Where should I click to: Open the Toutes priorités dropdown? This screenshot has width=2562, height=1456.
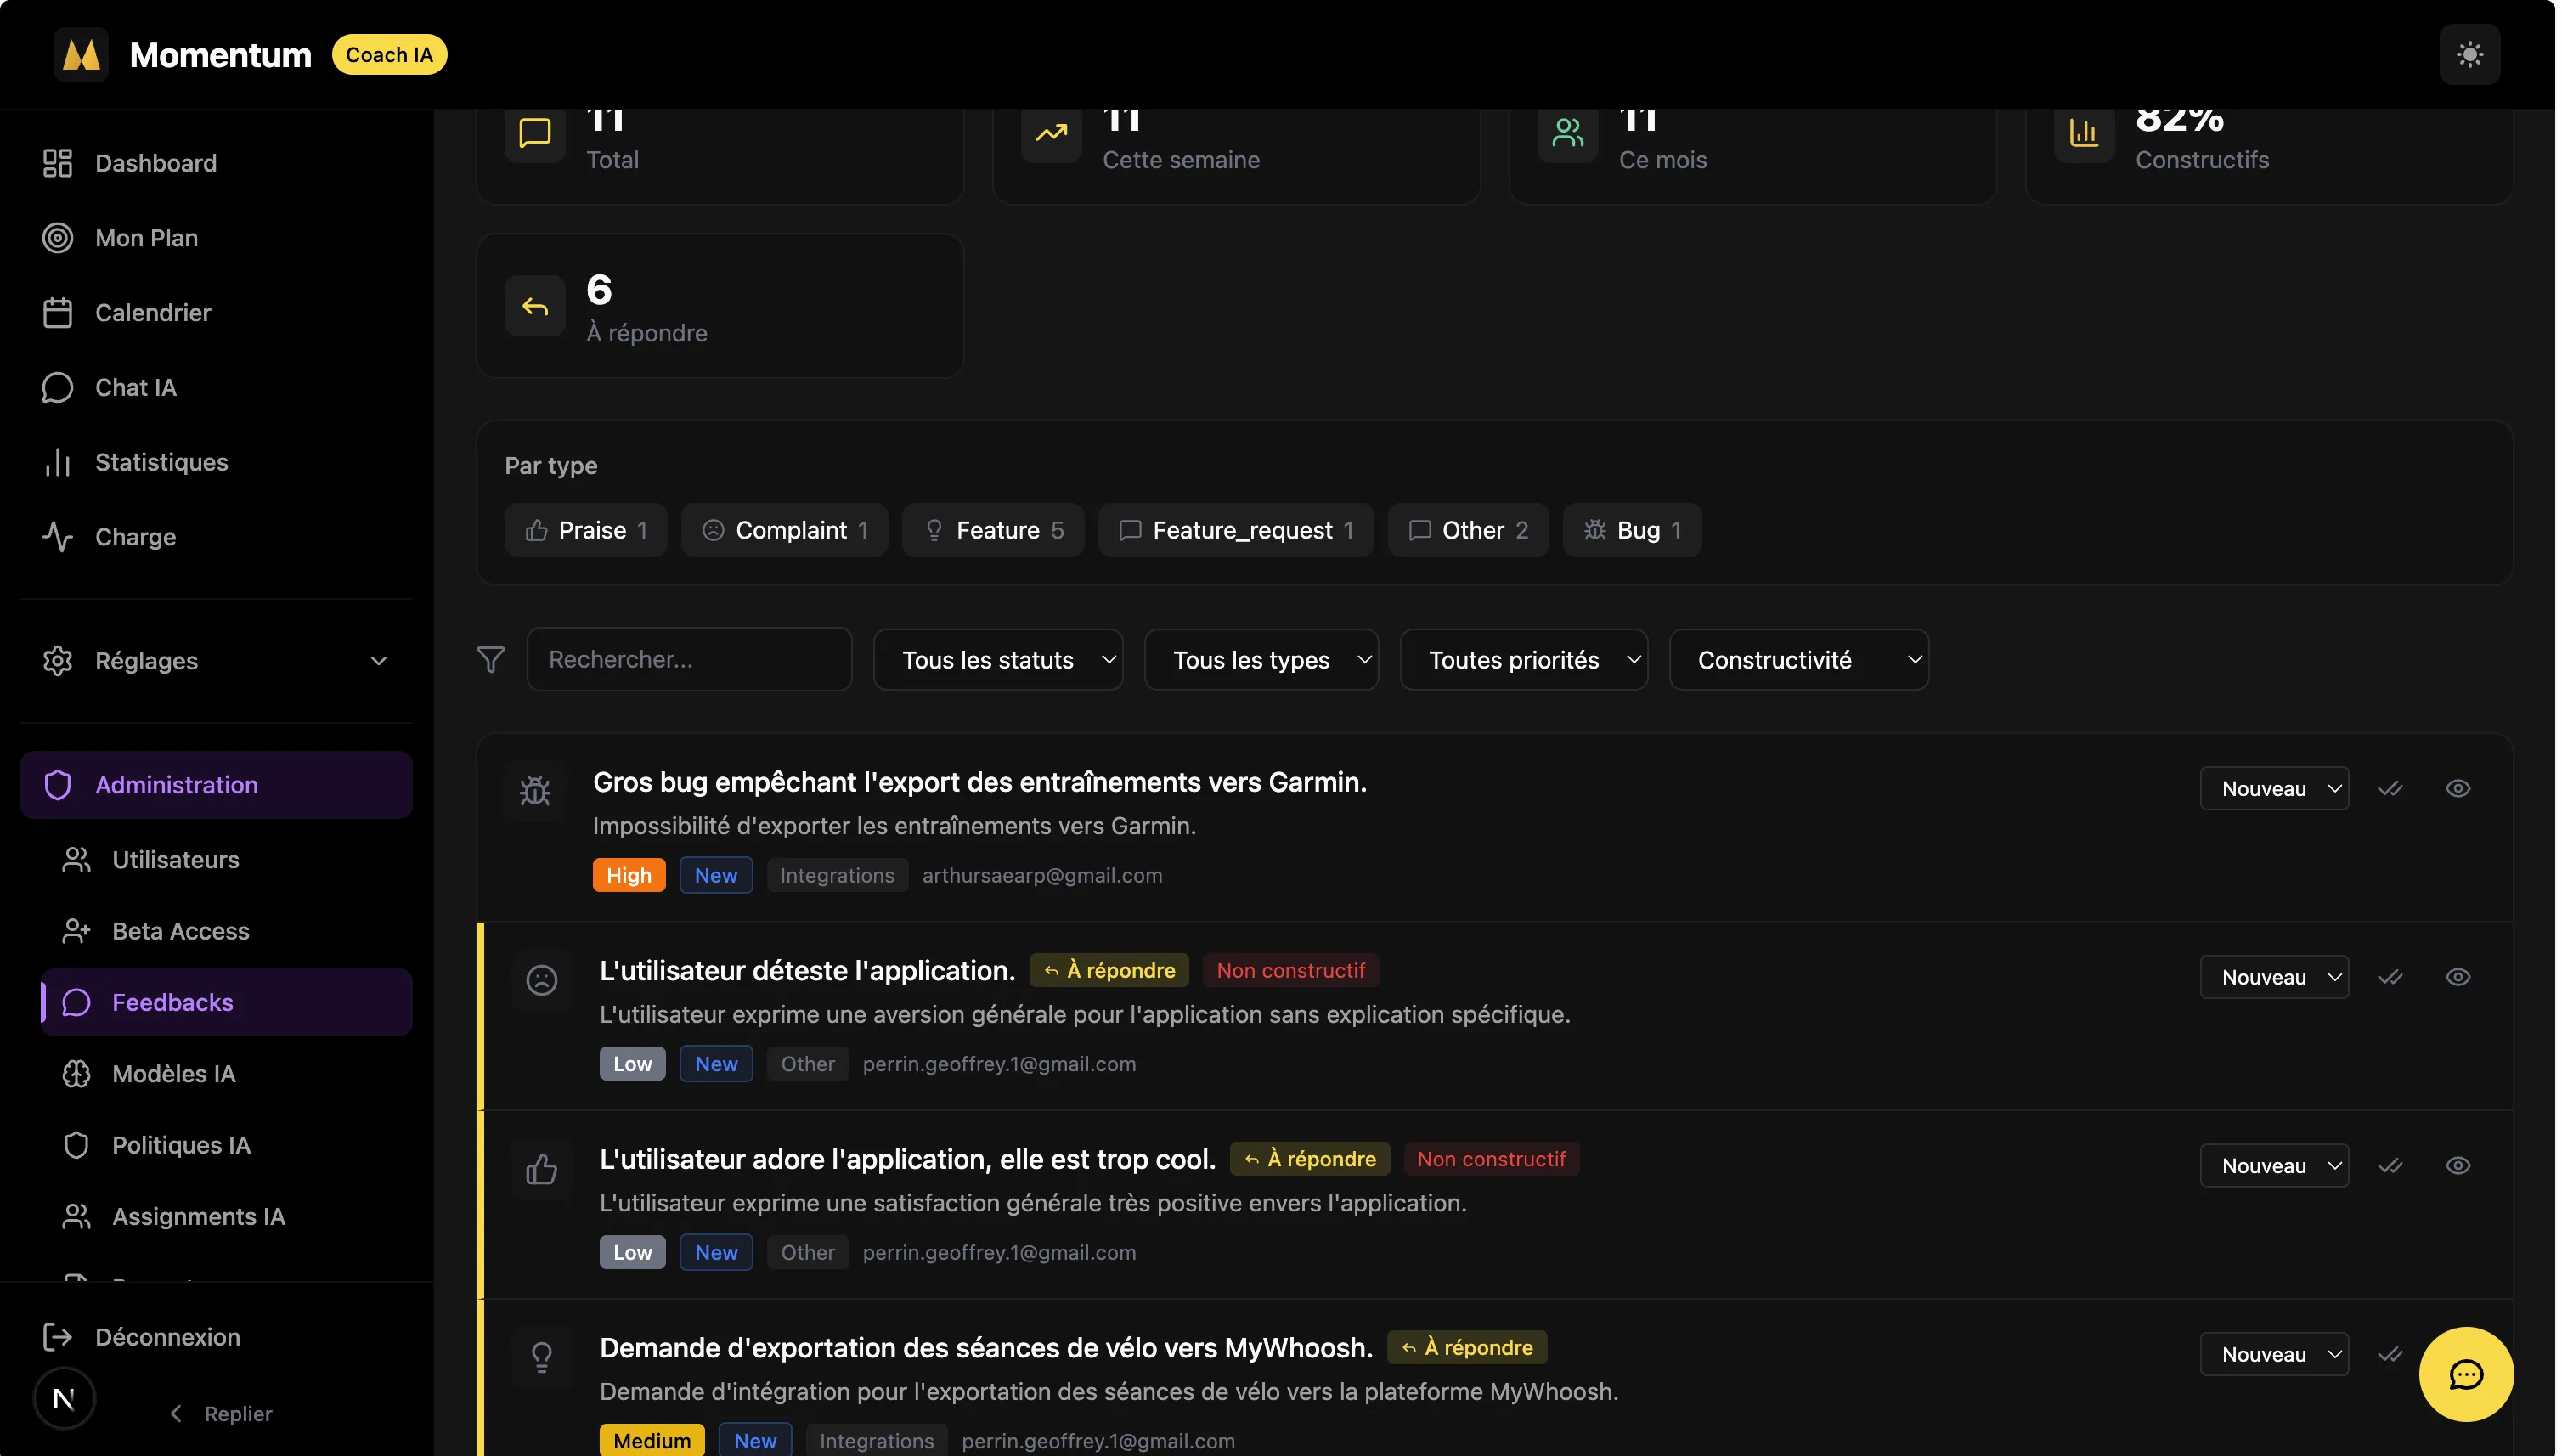pyautogui.click(x=1523, y=660)
